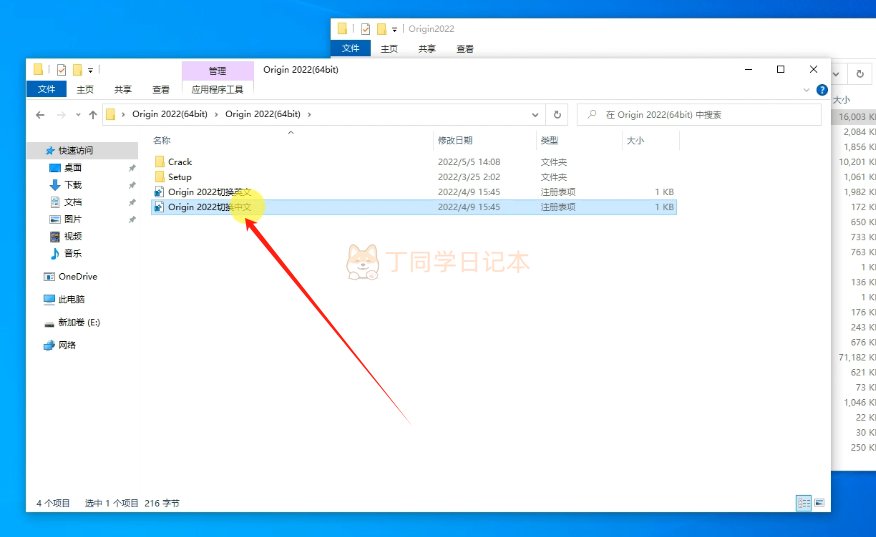Sort by 大小 column header
The width and height of the screenshot is (876, 537).
[x=635, y=140]
